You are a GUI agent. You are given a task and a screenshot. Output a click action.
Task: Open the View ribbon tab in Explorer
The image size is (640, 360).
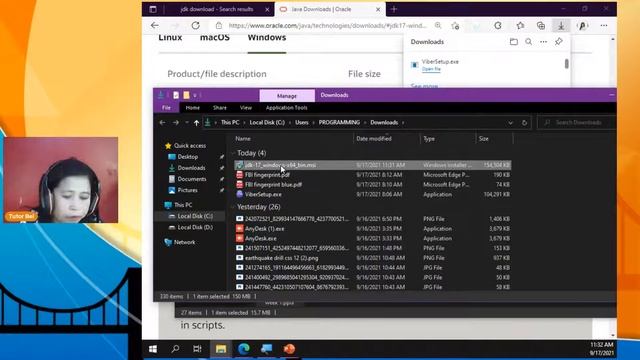click(246, 108)
